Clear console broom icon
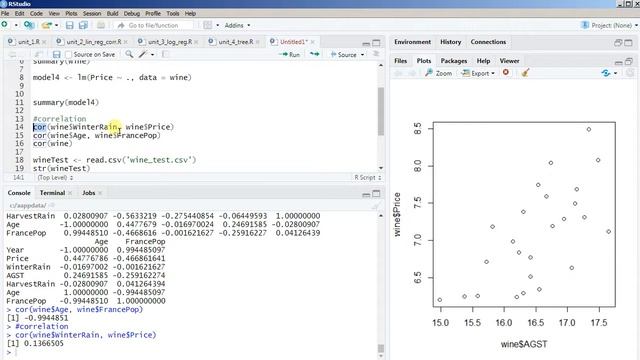This screenshot has height=360, width=640. (376, 206)
